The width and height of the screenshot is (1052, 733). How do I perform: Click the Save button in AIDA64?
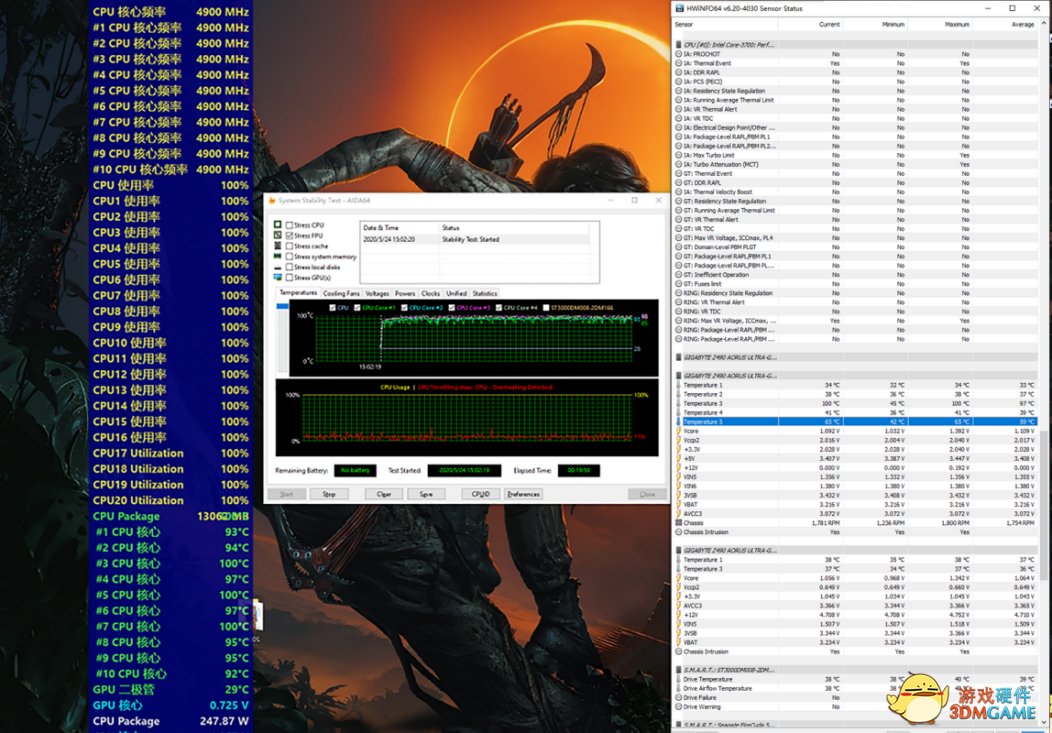click(426, 494)
